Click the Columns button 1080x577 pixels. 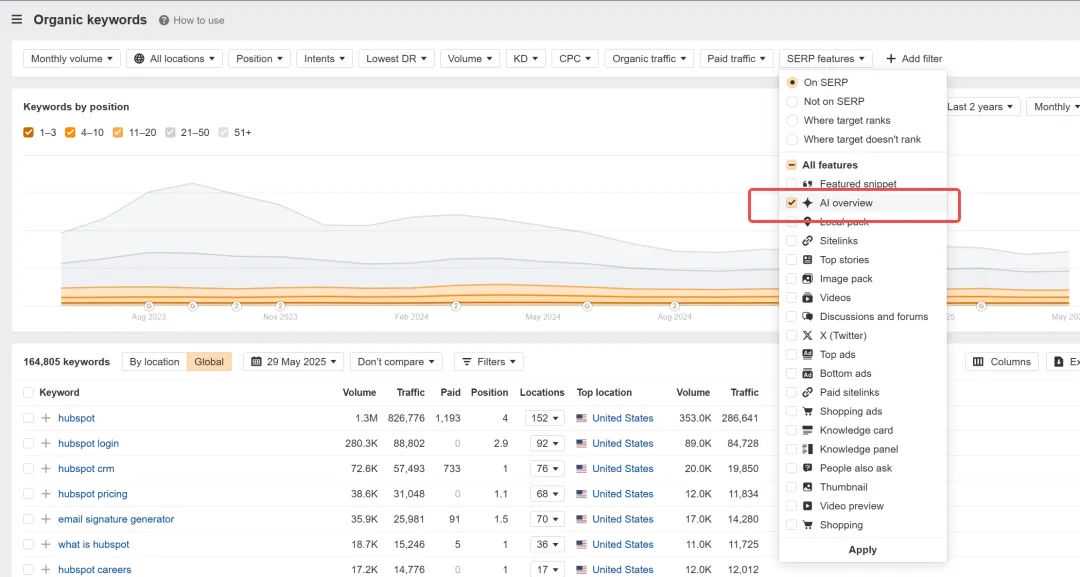(1001, 361)
